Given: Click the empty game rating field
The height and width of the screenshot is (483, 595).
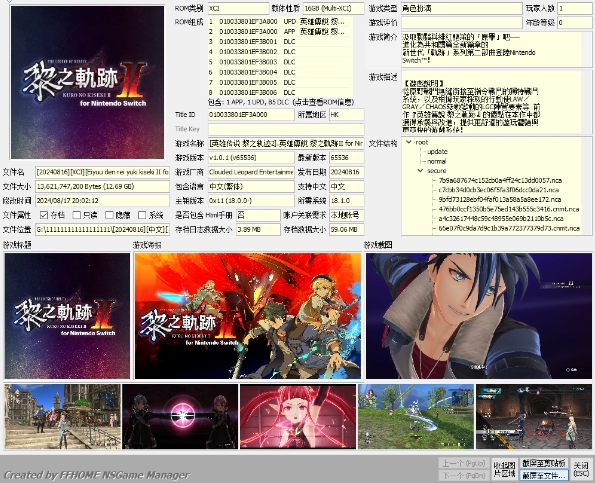Looking at the screenshot, I should (462, 22).
